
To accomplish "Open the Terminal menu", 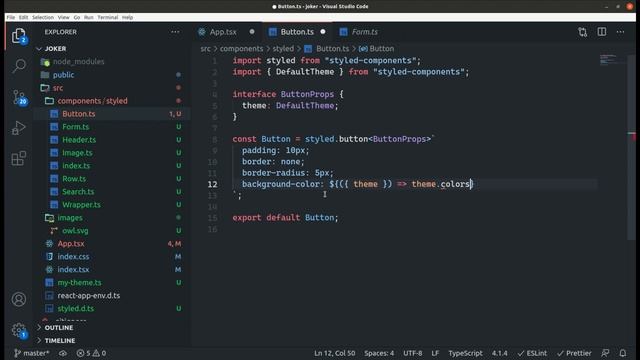I will 108,17.
